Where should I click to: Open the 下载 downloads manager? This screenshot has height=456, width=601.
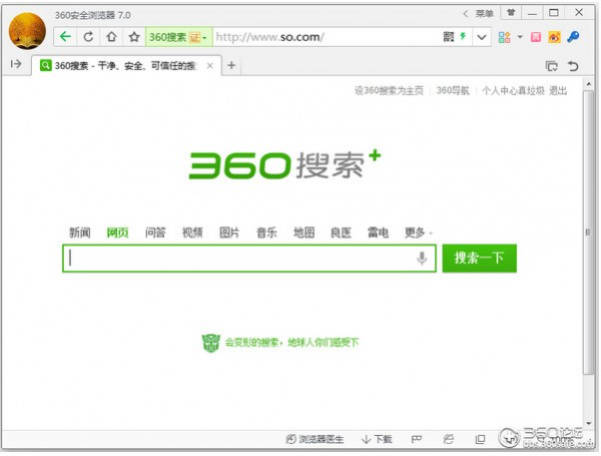click(x=376, y=439)
